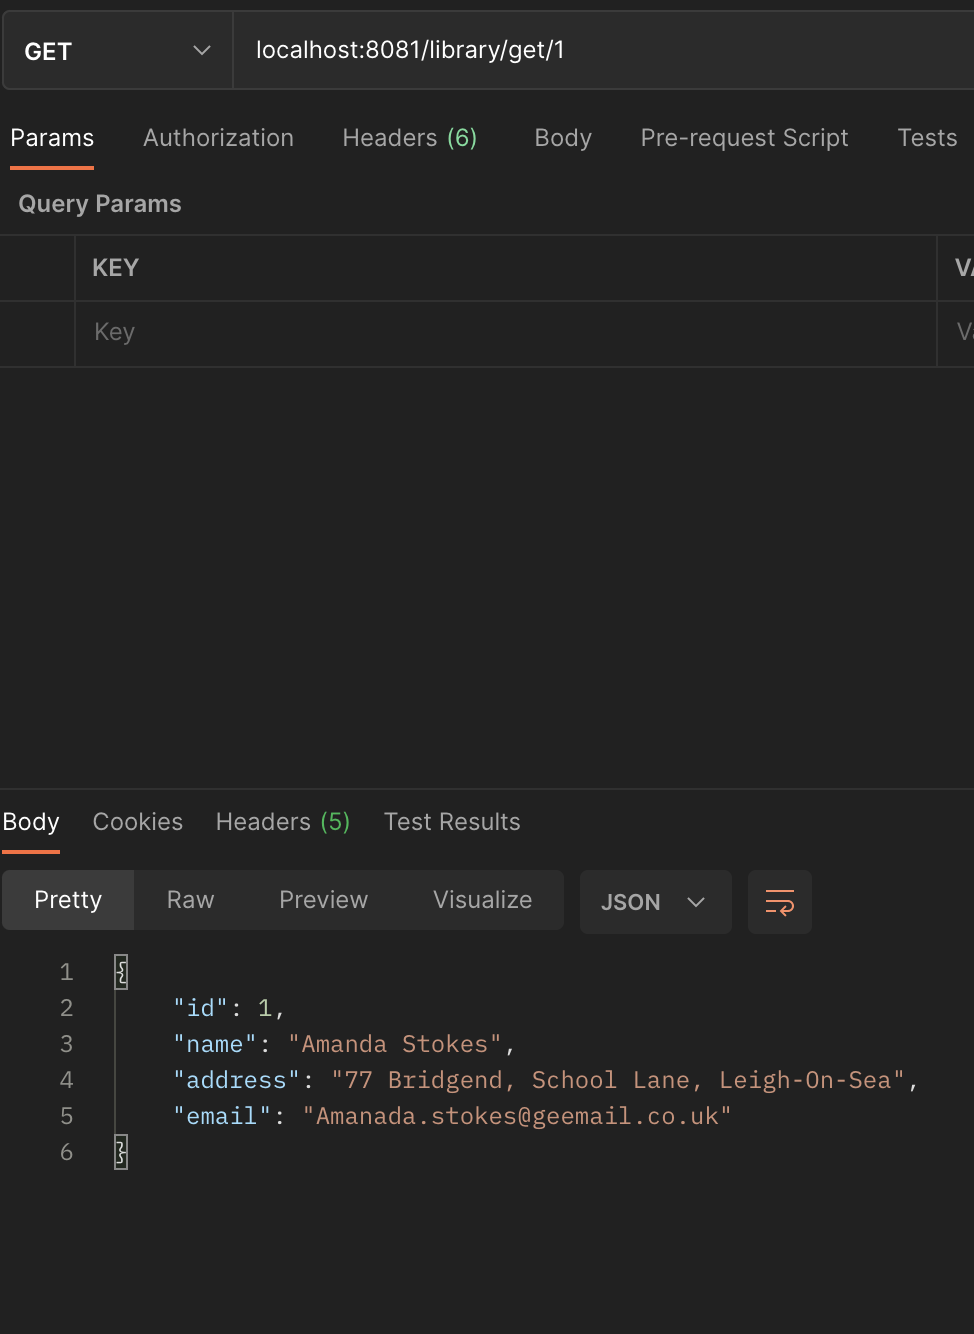This screenshot has height=1334, width=974.
Task: Click the Query Params heading
Action: [x=100, y=204]
